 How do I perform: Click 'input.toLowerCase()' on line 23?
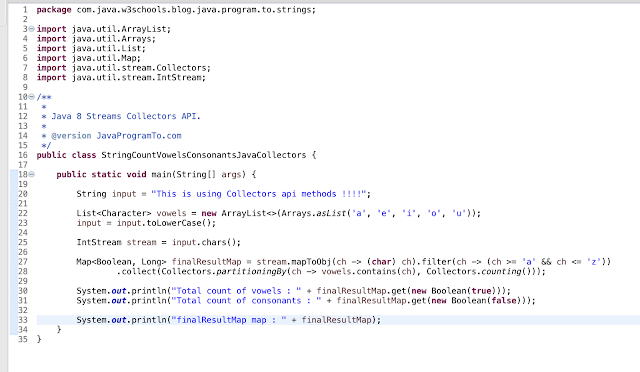coord(164,223)
